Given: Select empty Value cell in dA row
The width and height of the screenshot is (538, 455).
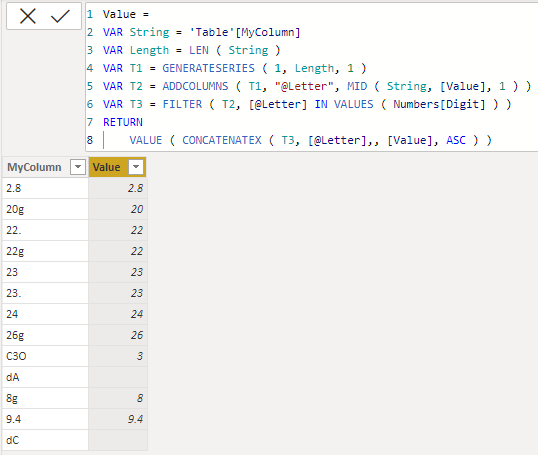Looking at the screenshot, I should coord(118,377).
